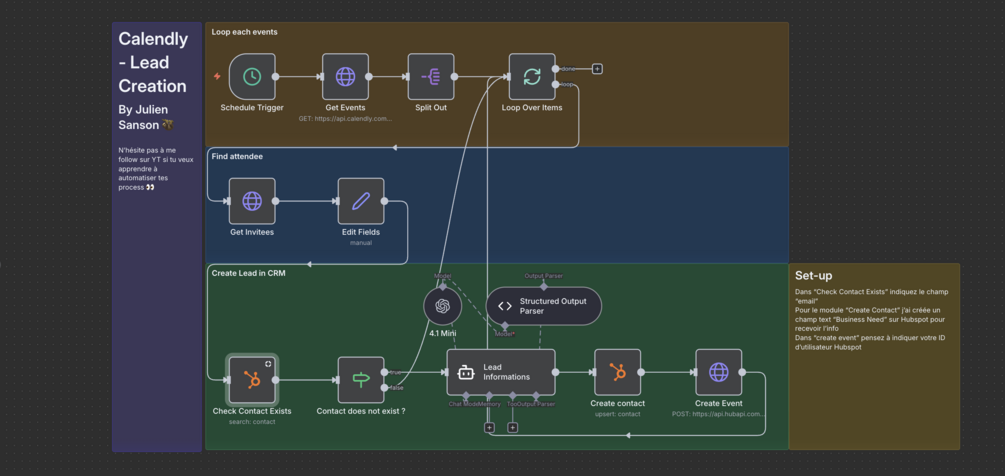The height and width of the screenshot is (476, 1005).
Task: Add a Memory sub-node via plus button
Action: click(489, 427)
